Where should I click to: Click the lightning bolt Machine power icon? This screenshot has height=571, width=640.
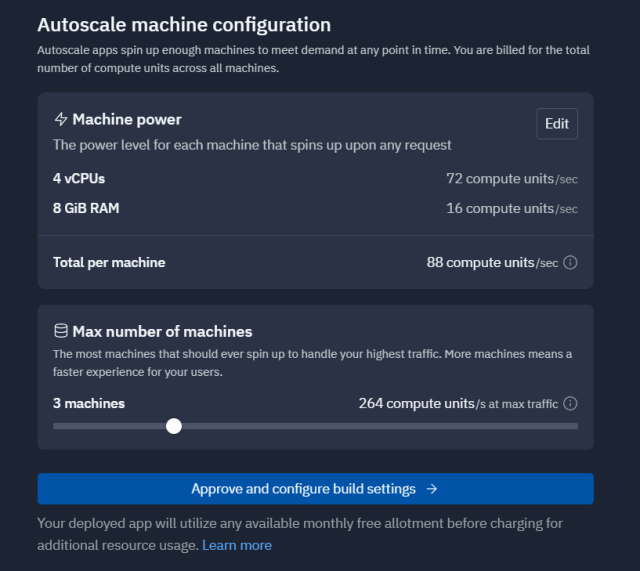click(x=60, y=120)
